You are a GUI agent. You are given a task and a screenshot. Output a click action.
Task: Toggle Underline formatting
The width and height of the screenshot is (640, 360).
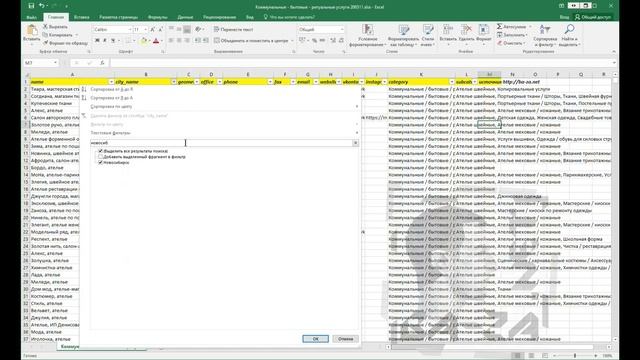[113, 40]
